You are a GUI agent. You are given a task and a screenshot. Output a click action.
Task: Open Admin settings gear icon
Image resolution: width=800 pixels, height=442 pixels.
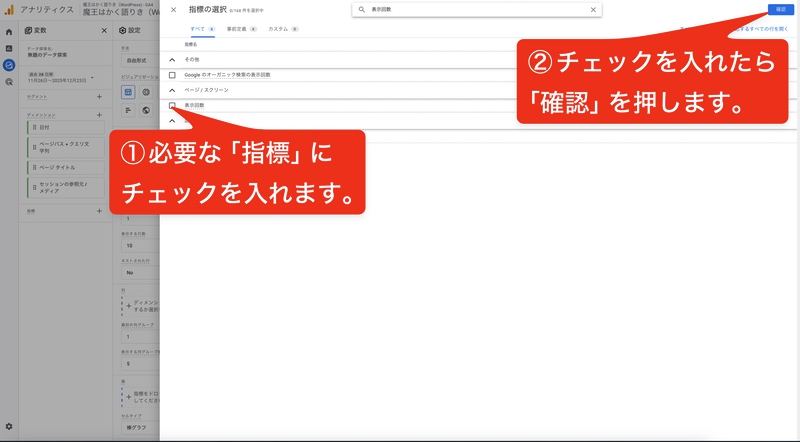9,426
